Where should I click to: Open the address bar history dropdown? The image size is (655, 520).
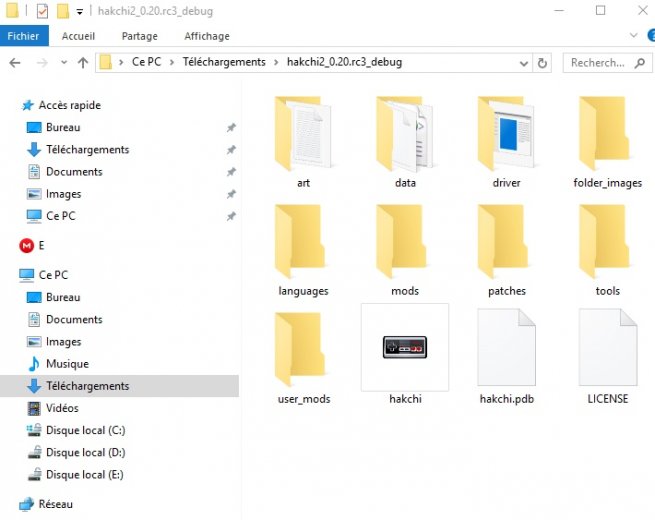coord(523,62)
